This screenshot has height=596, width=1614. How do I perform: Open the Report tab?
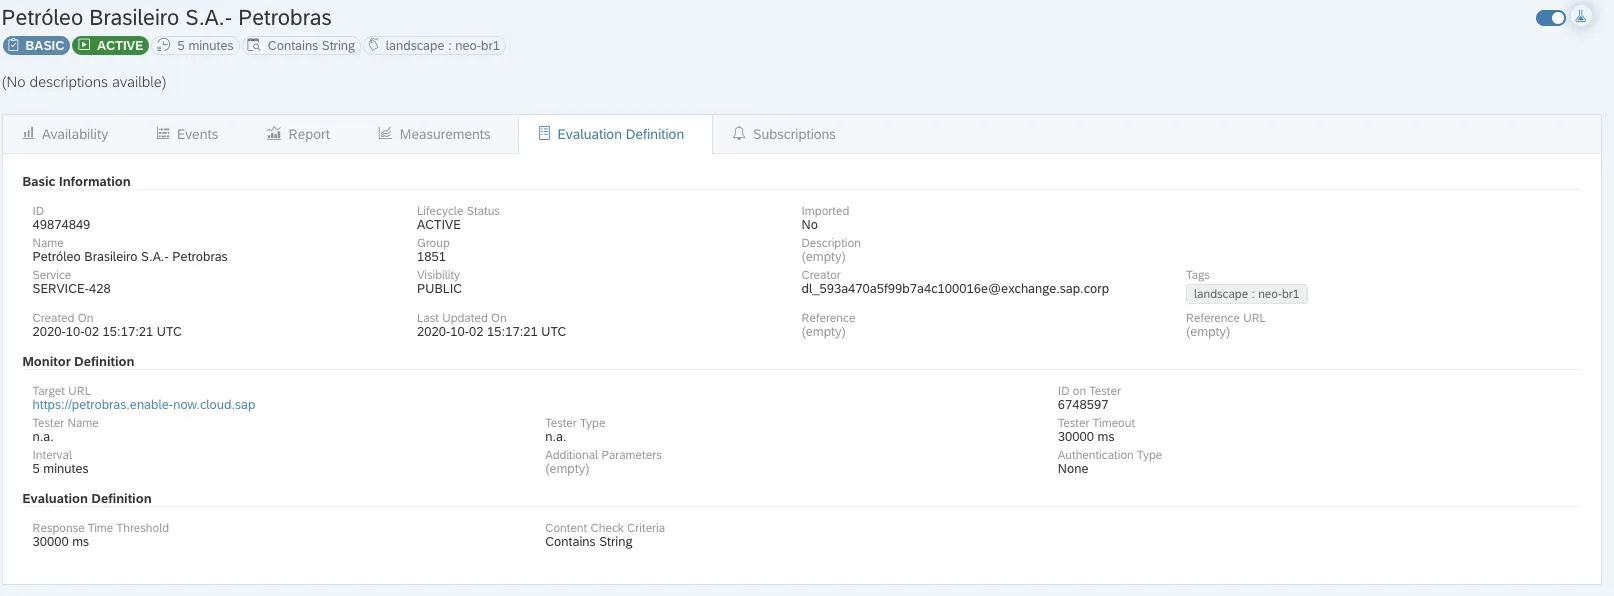308,134
